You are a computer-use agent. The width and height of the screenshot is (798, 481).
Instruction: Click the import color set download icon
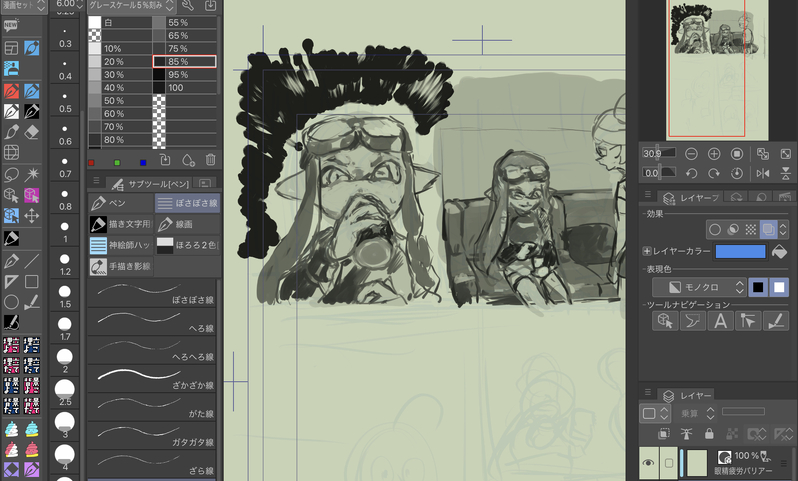210,6
